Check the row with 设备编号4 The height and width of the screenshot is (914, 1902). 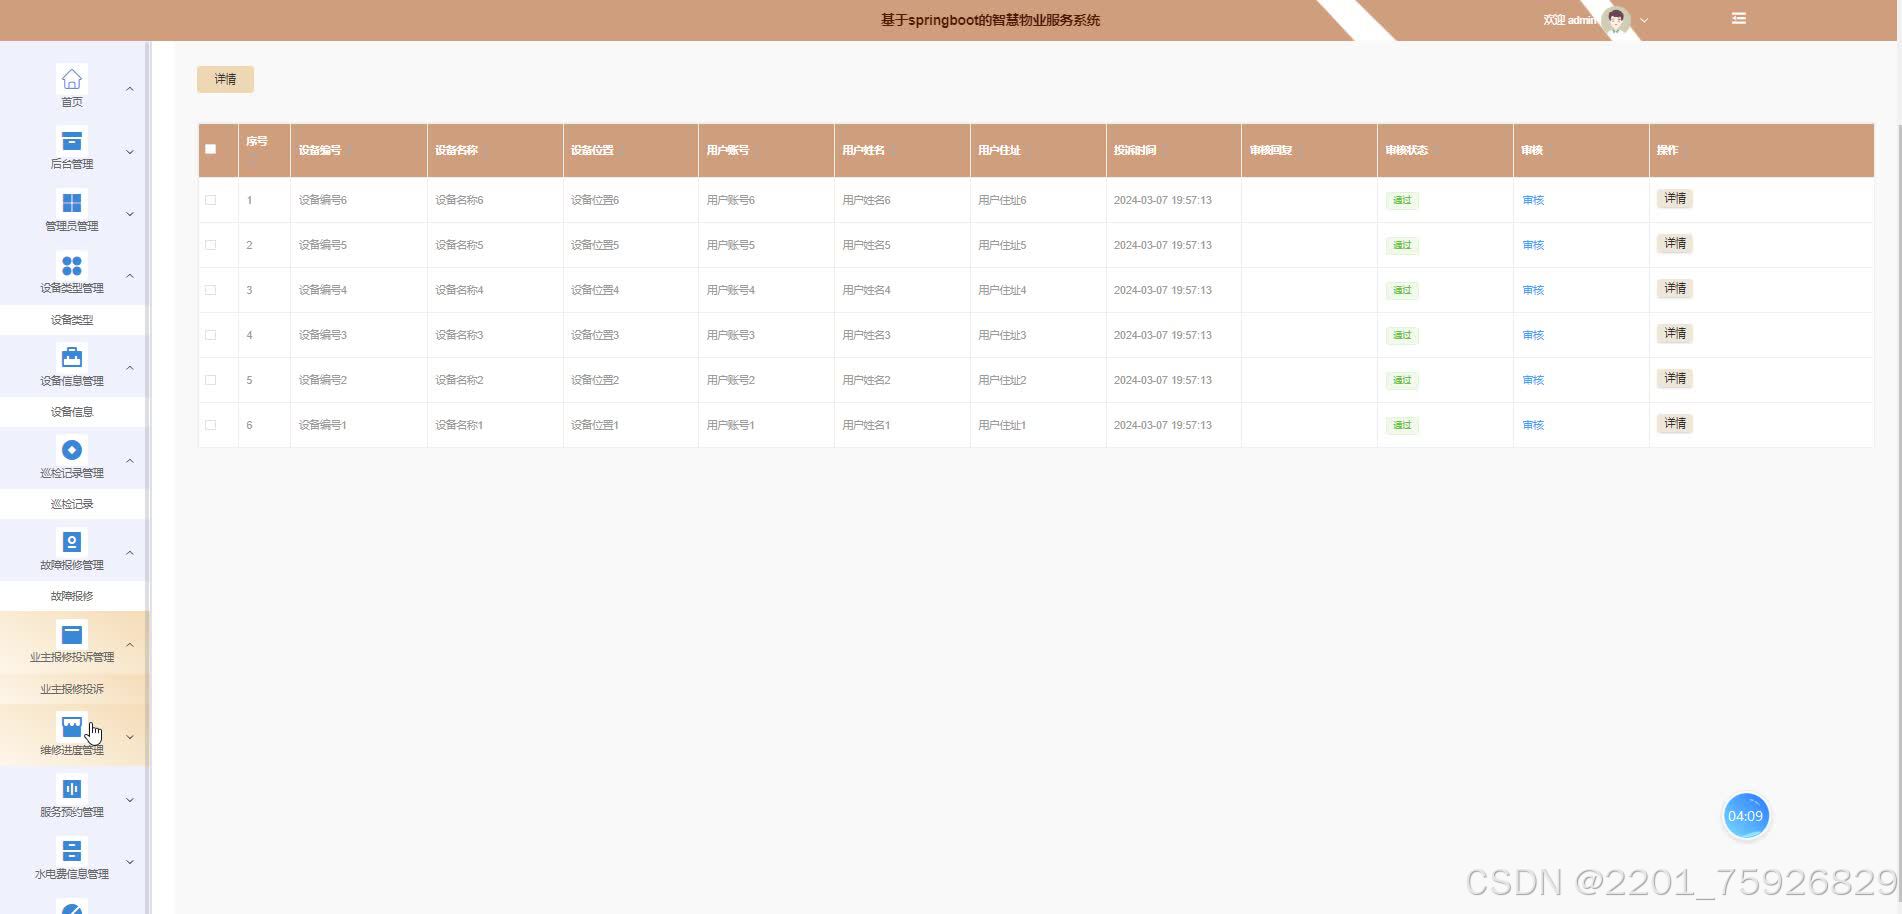pos(210,290)
